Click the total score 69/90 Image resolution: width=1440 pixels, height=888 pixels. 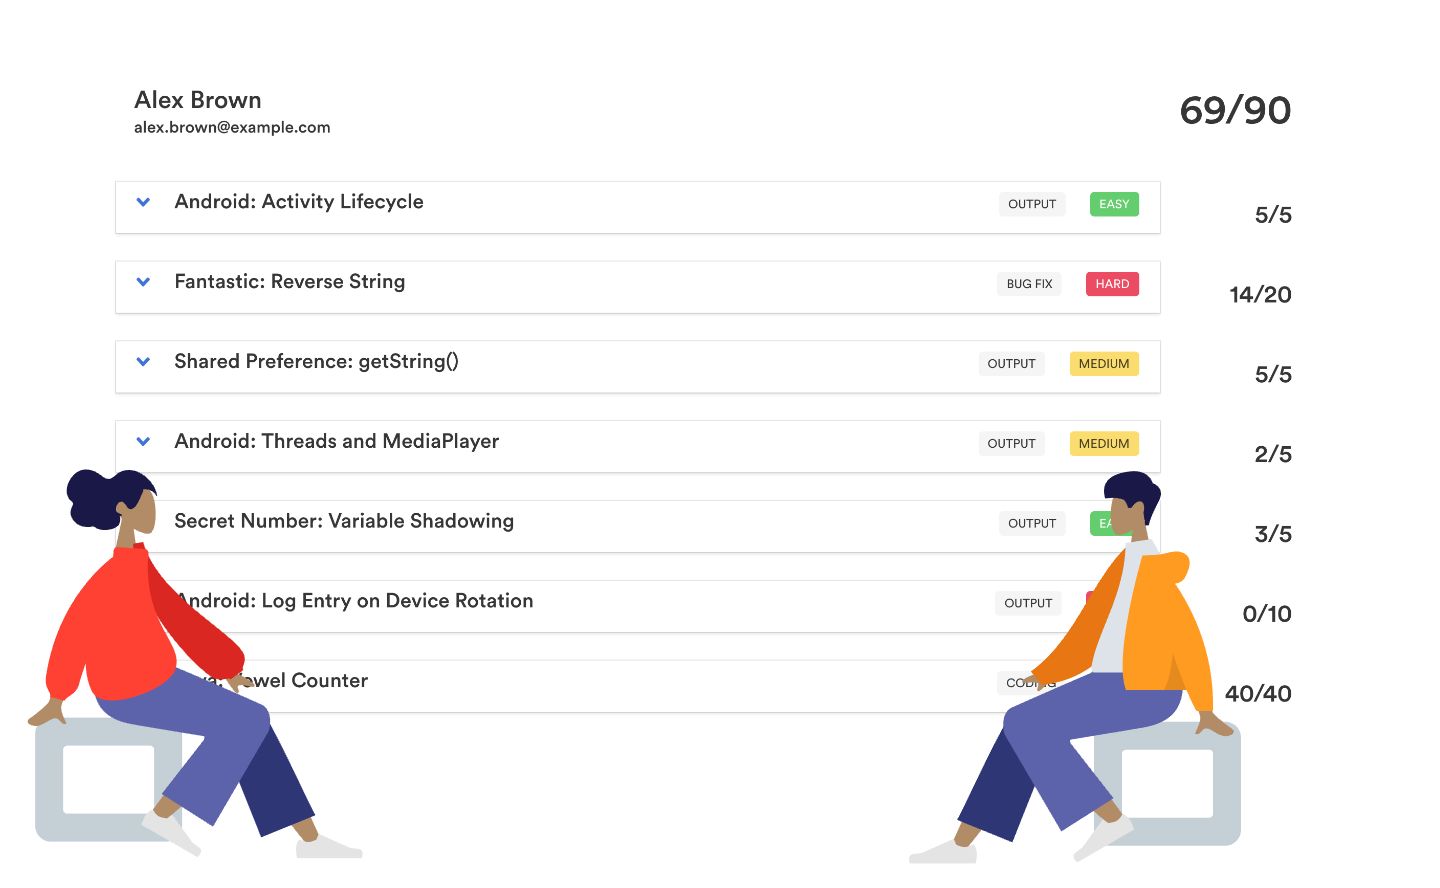(x=1235, y=110)
